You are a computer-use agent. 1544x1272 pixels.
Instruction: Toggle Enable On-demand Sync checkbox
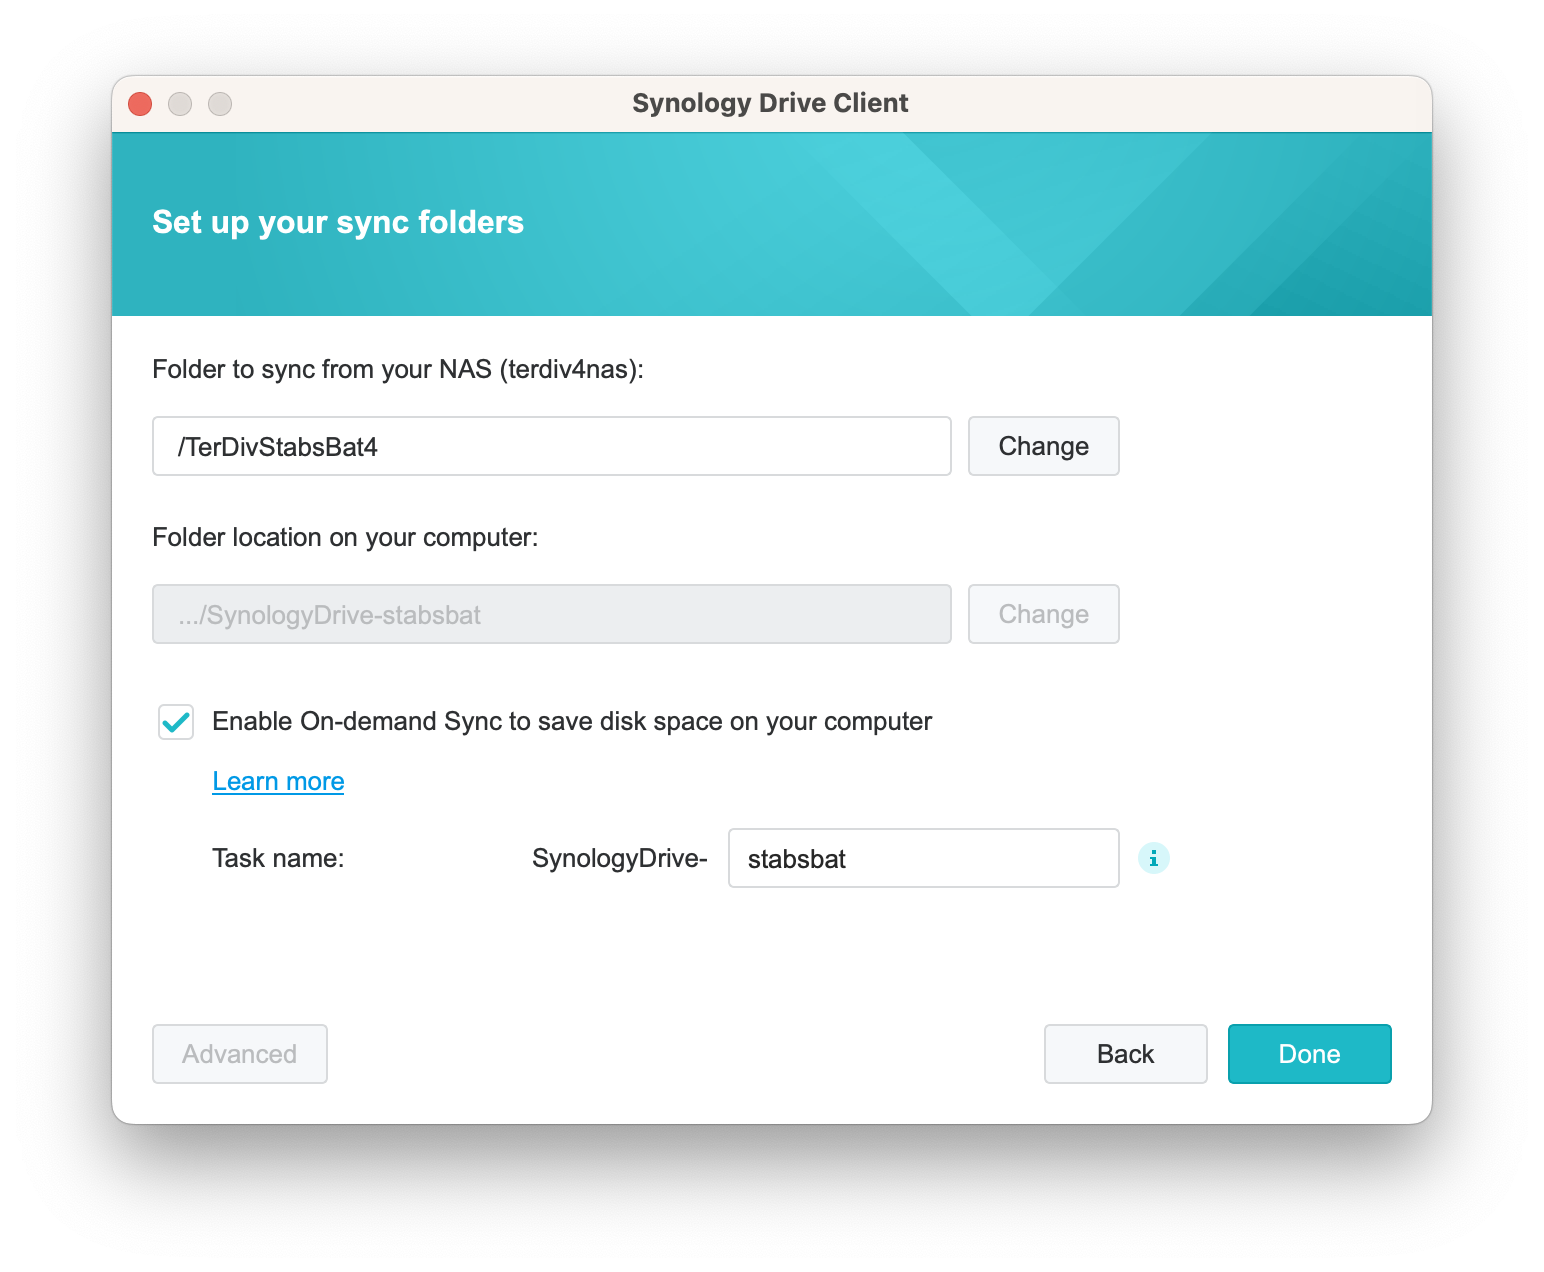click(x=176, y=722)
